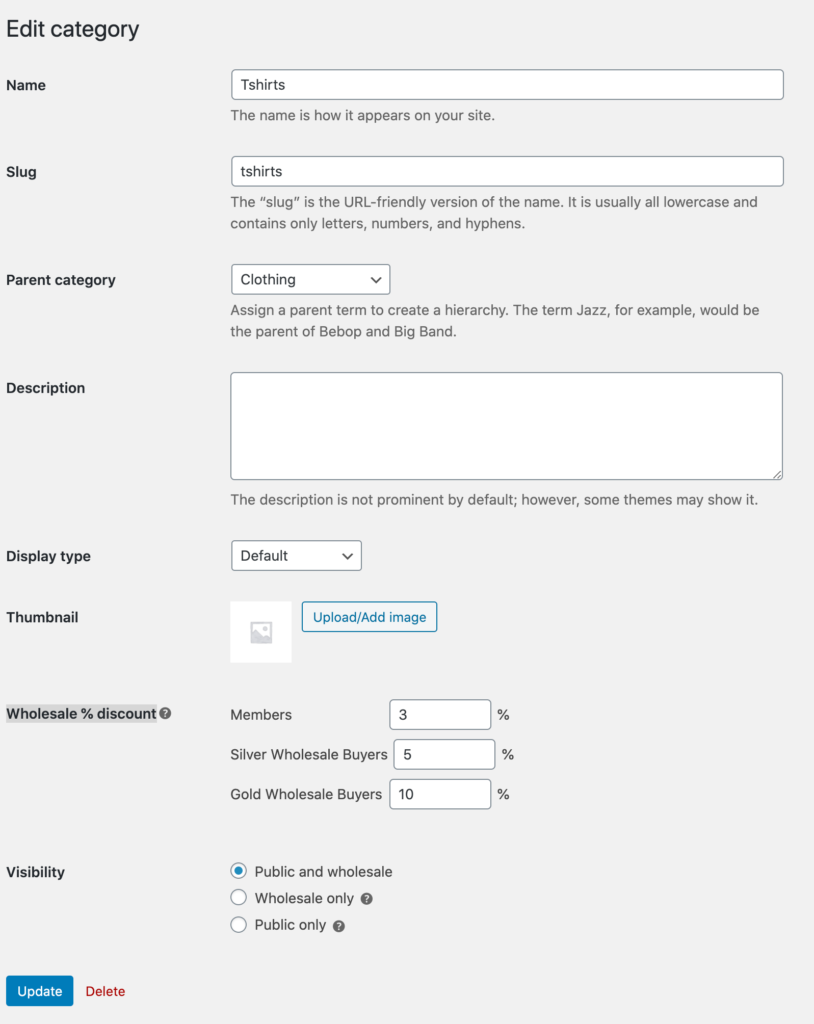Click the Gold Wholesale Buyers discount field
This screenshot has height=1024, width=814.
[440, 793]
